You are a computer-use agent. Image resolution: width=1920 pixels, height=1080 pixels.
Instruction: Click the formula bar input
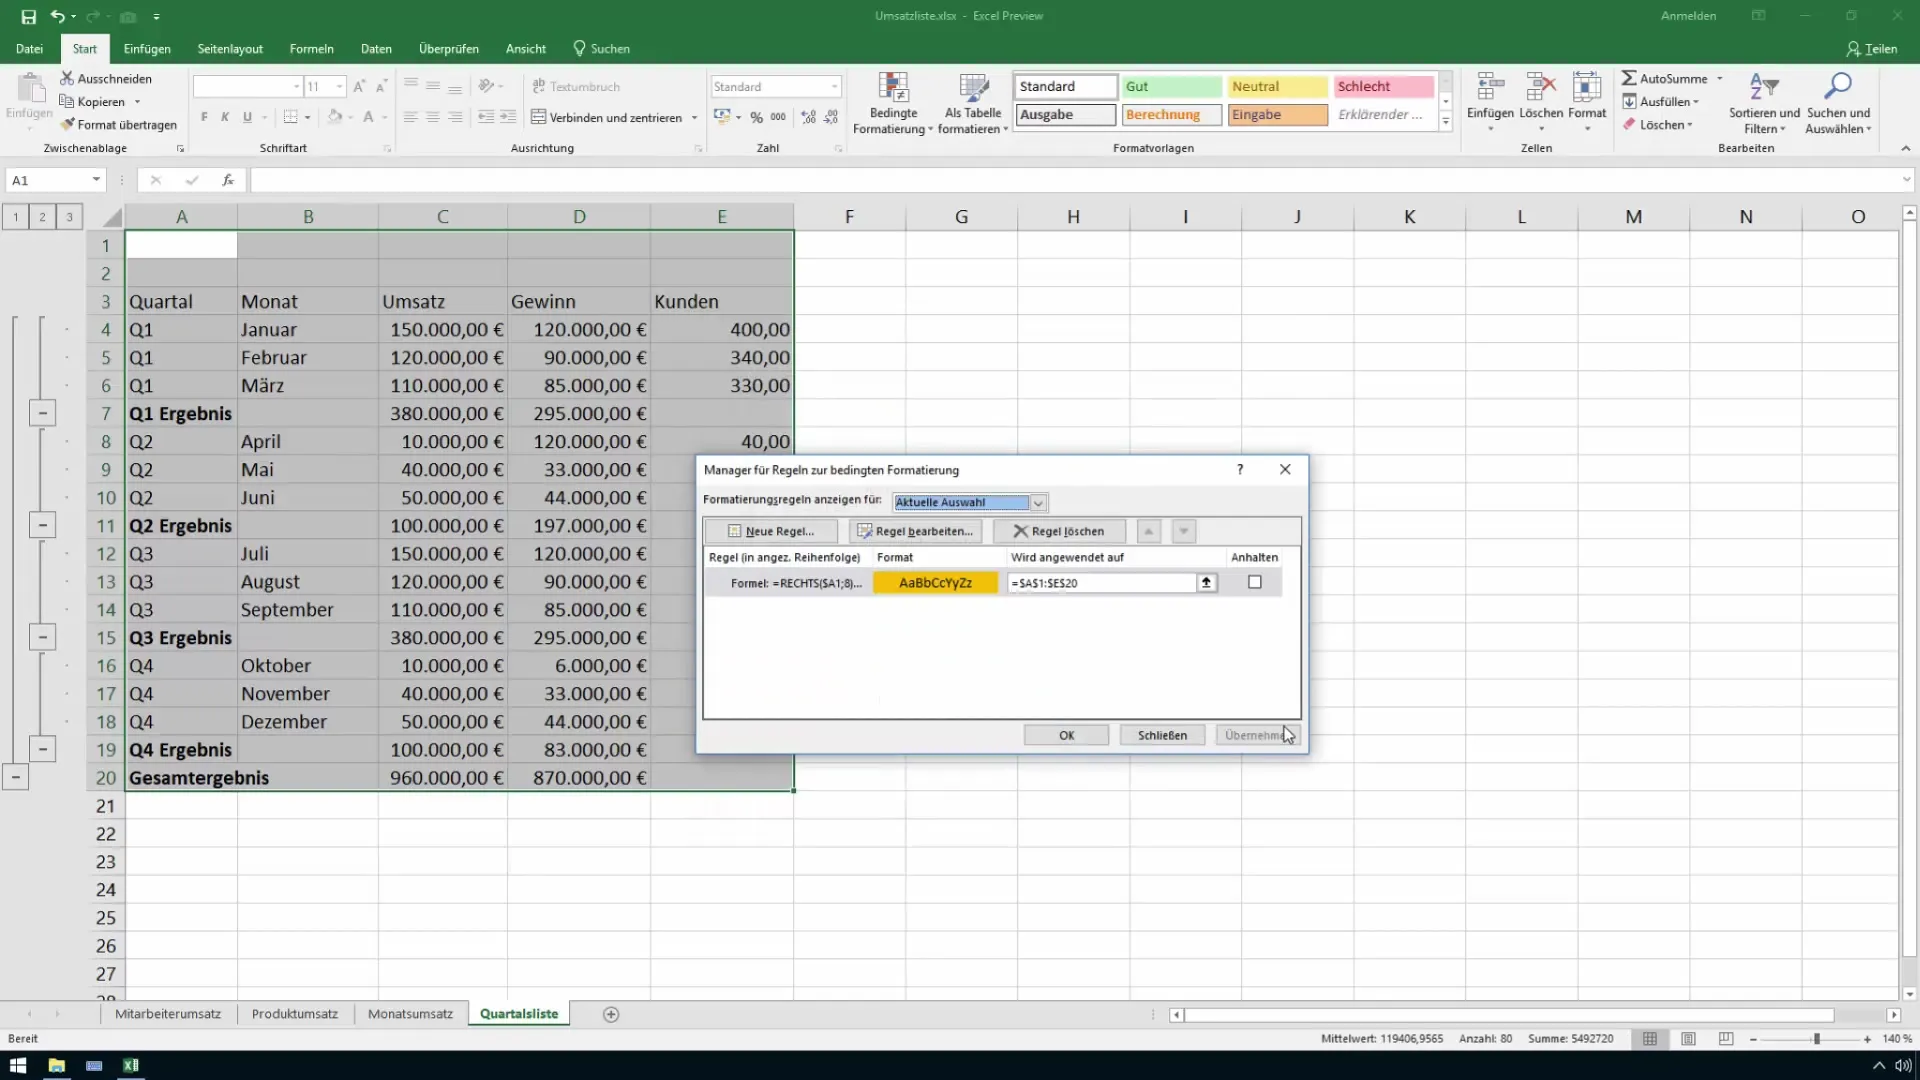pos(1074,180)
